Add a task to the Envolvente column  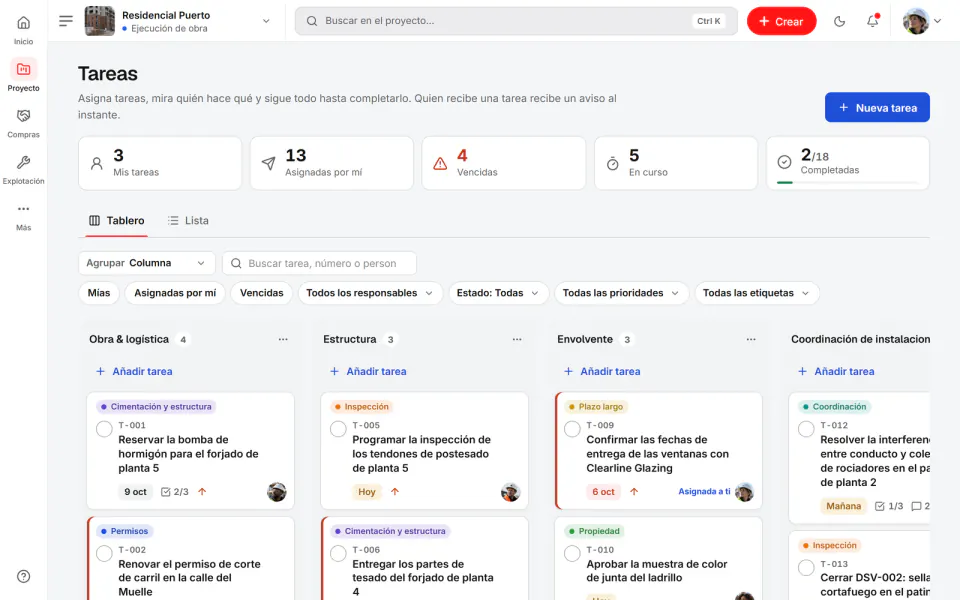(x=602, y=372)
